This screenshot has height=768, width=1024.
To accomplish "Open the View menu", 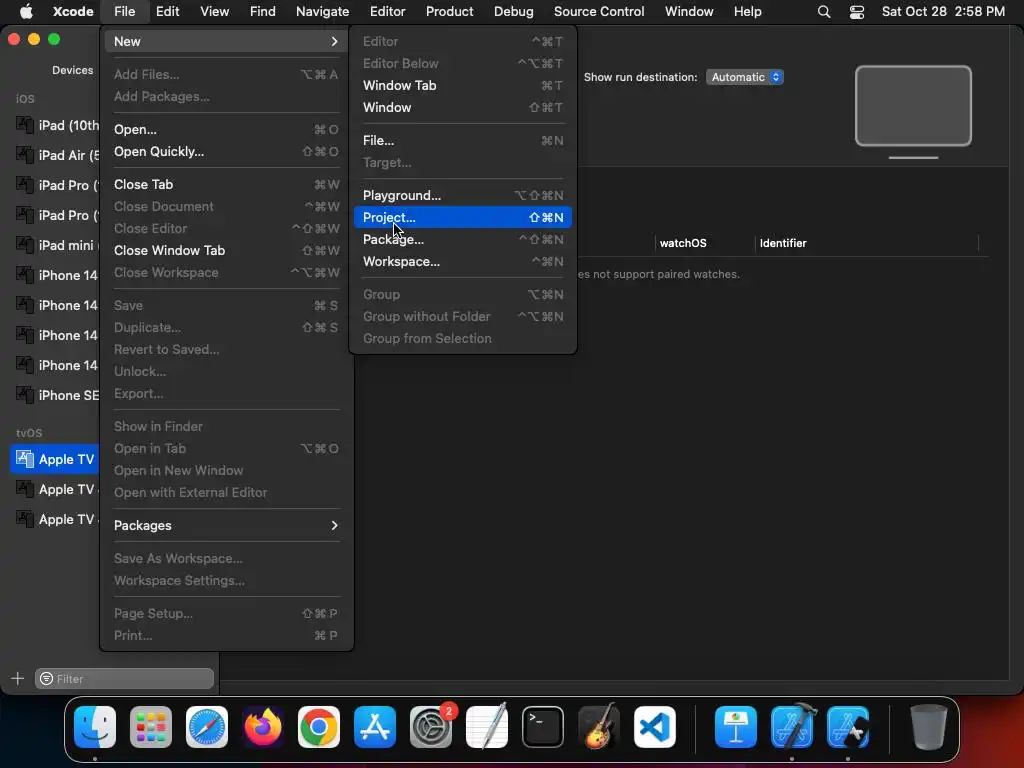I will 214,12.
